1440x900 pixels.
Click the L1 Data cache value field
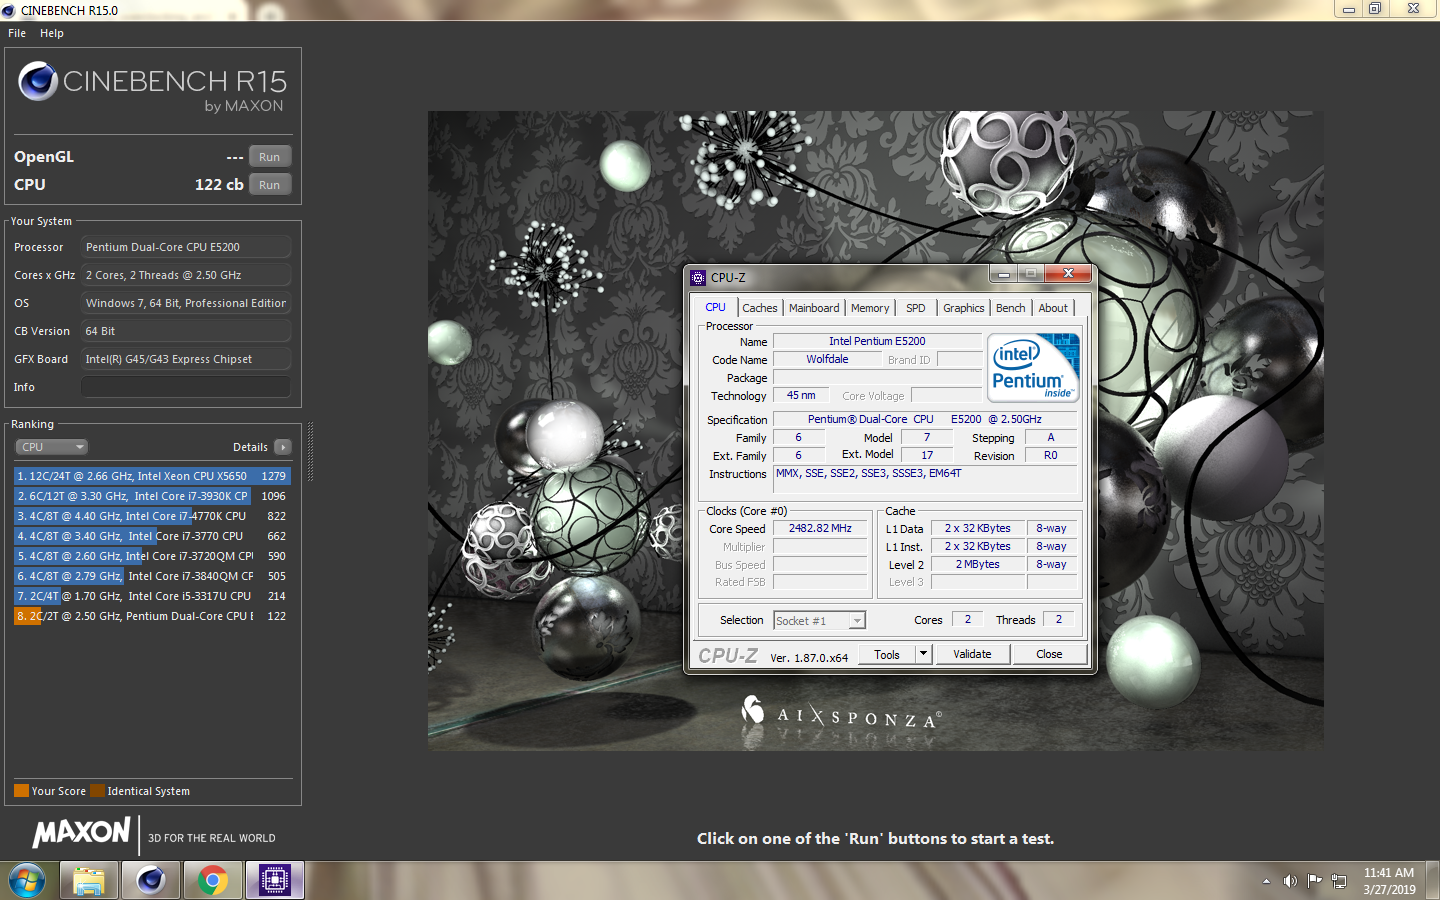coord(977,528)
